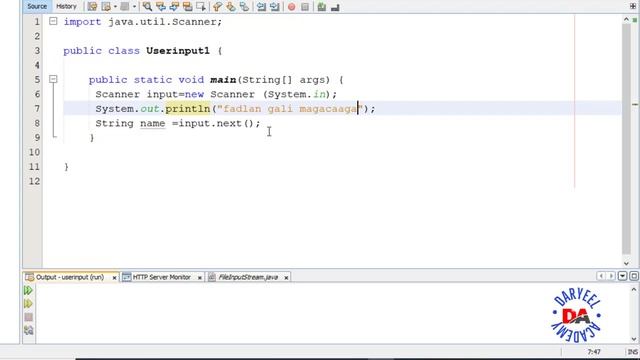Click Output panel scrollbar down arrow
The image size is (640, 360).
click(x=634, y=339)
